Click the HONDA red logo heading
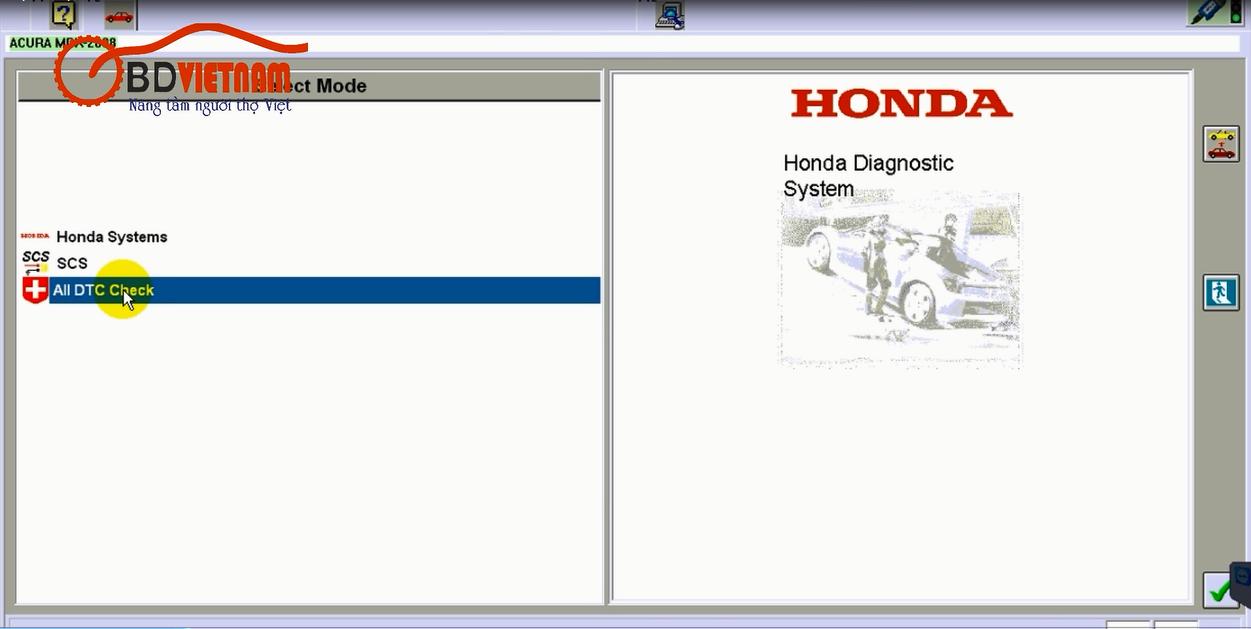 (902, 103)
